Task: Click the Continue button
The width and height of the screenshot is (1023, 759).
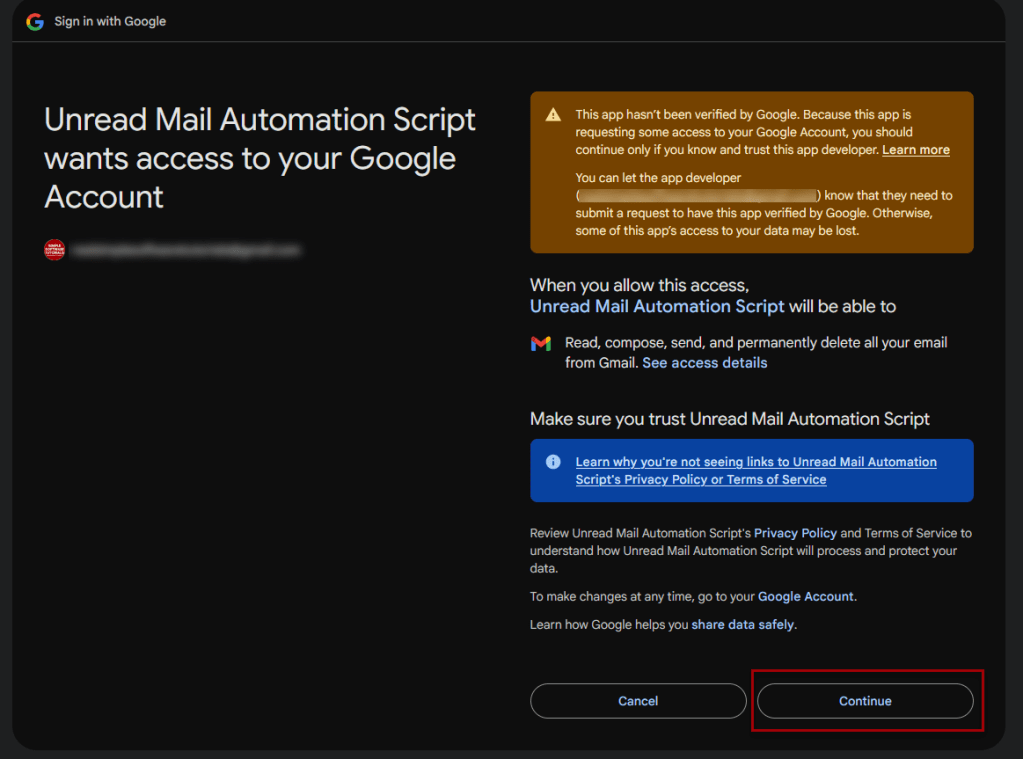Action: (x=865, y=701)
